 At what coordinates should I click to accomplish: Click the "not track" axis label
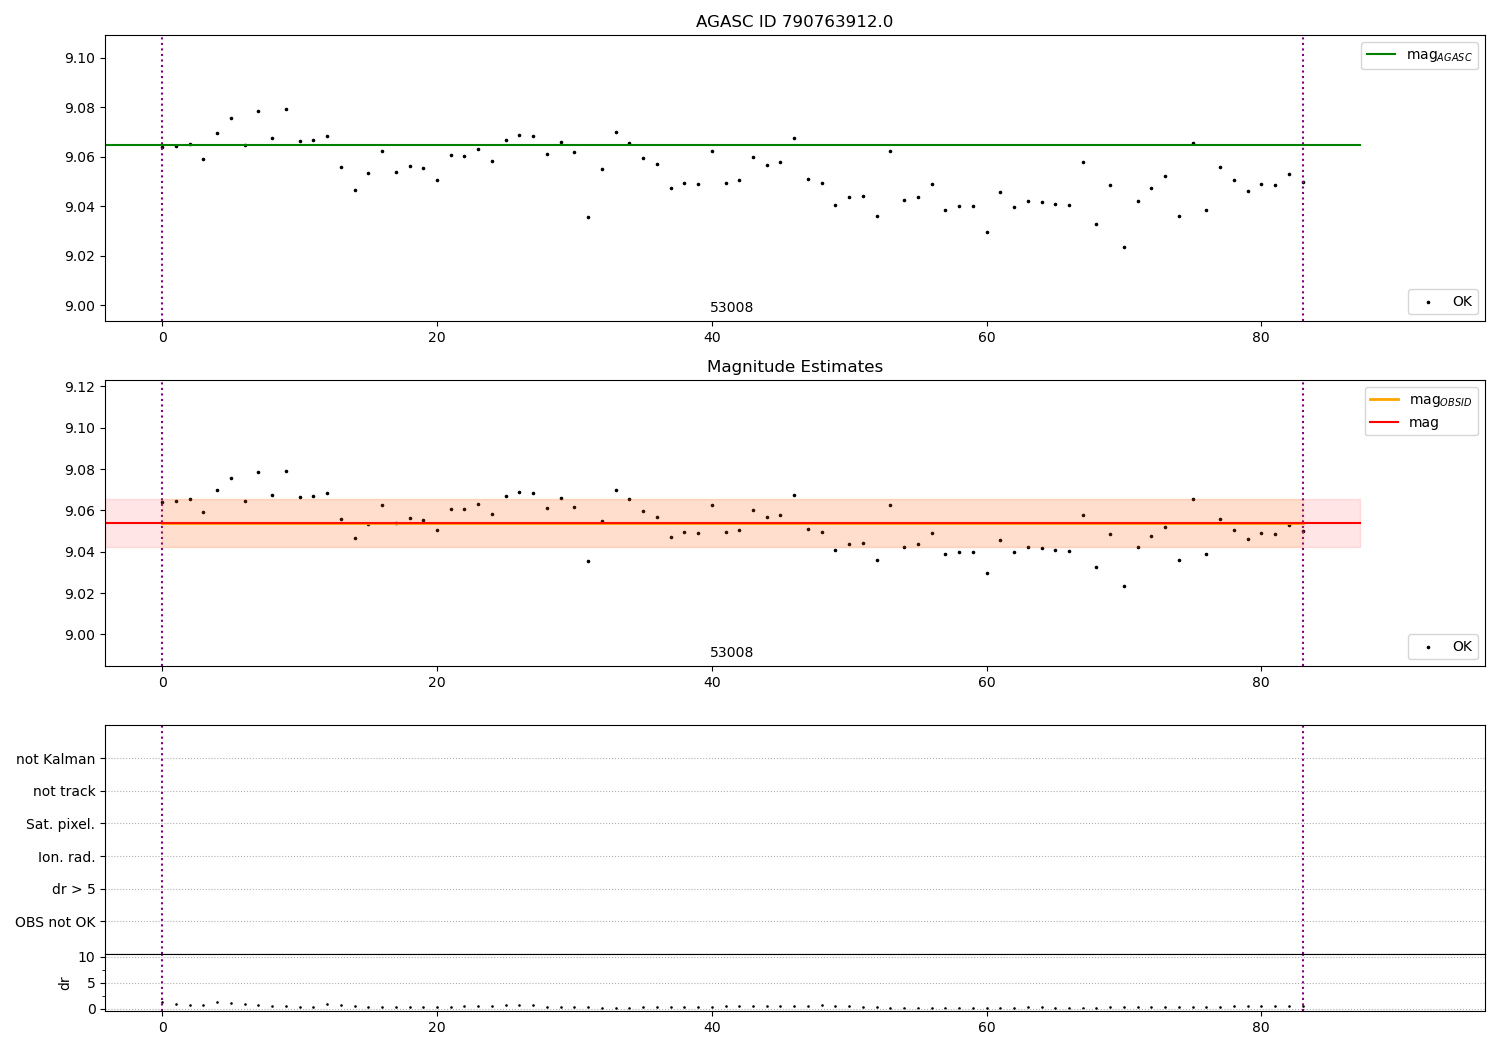(x=64, y=791)
